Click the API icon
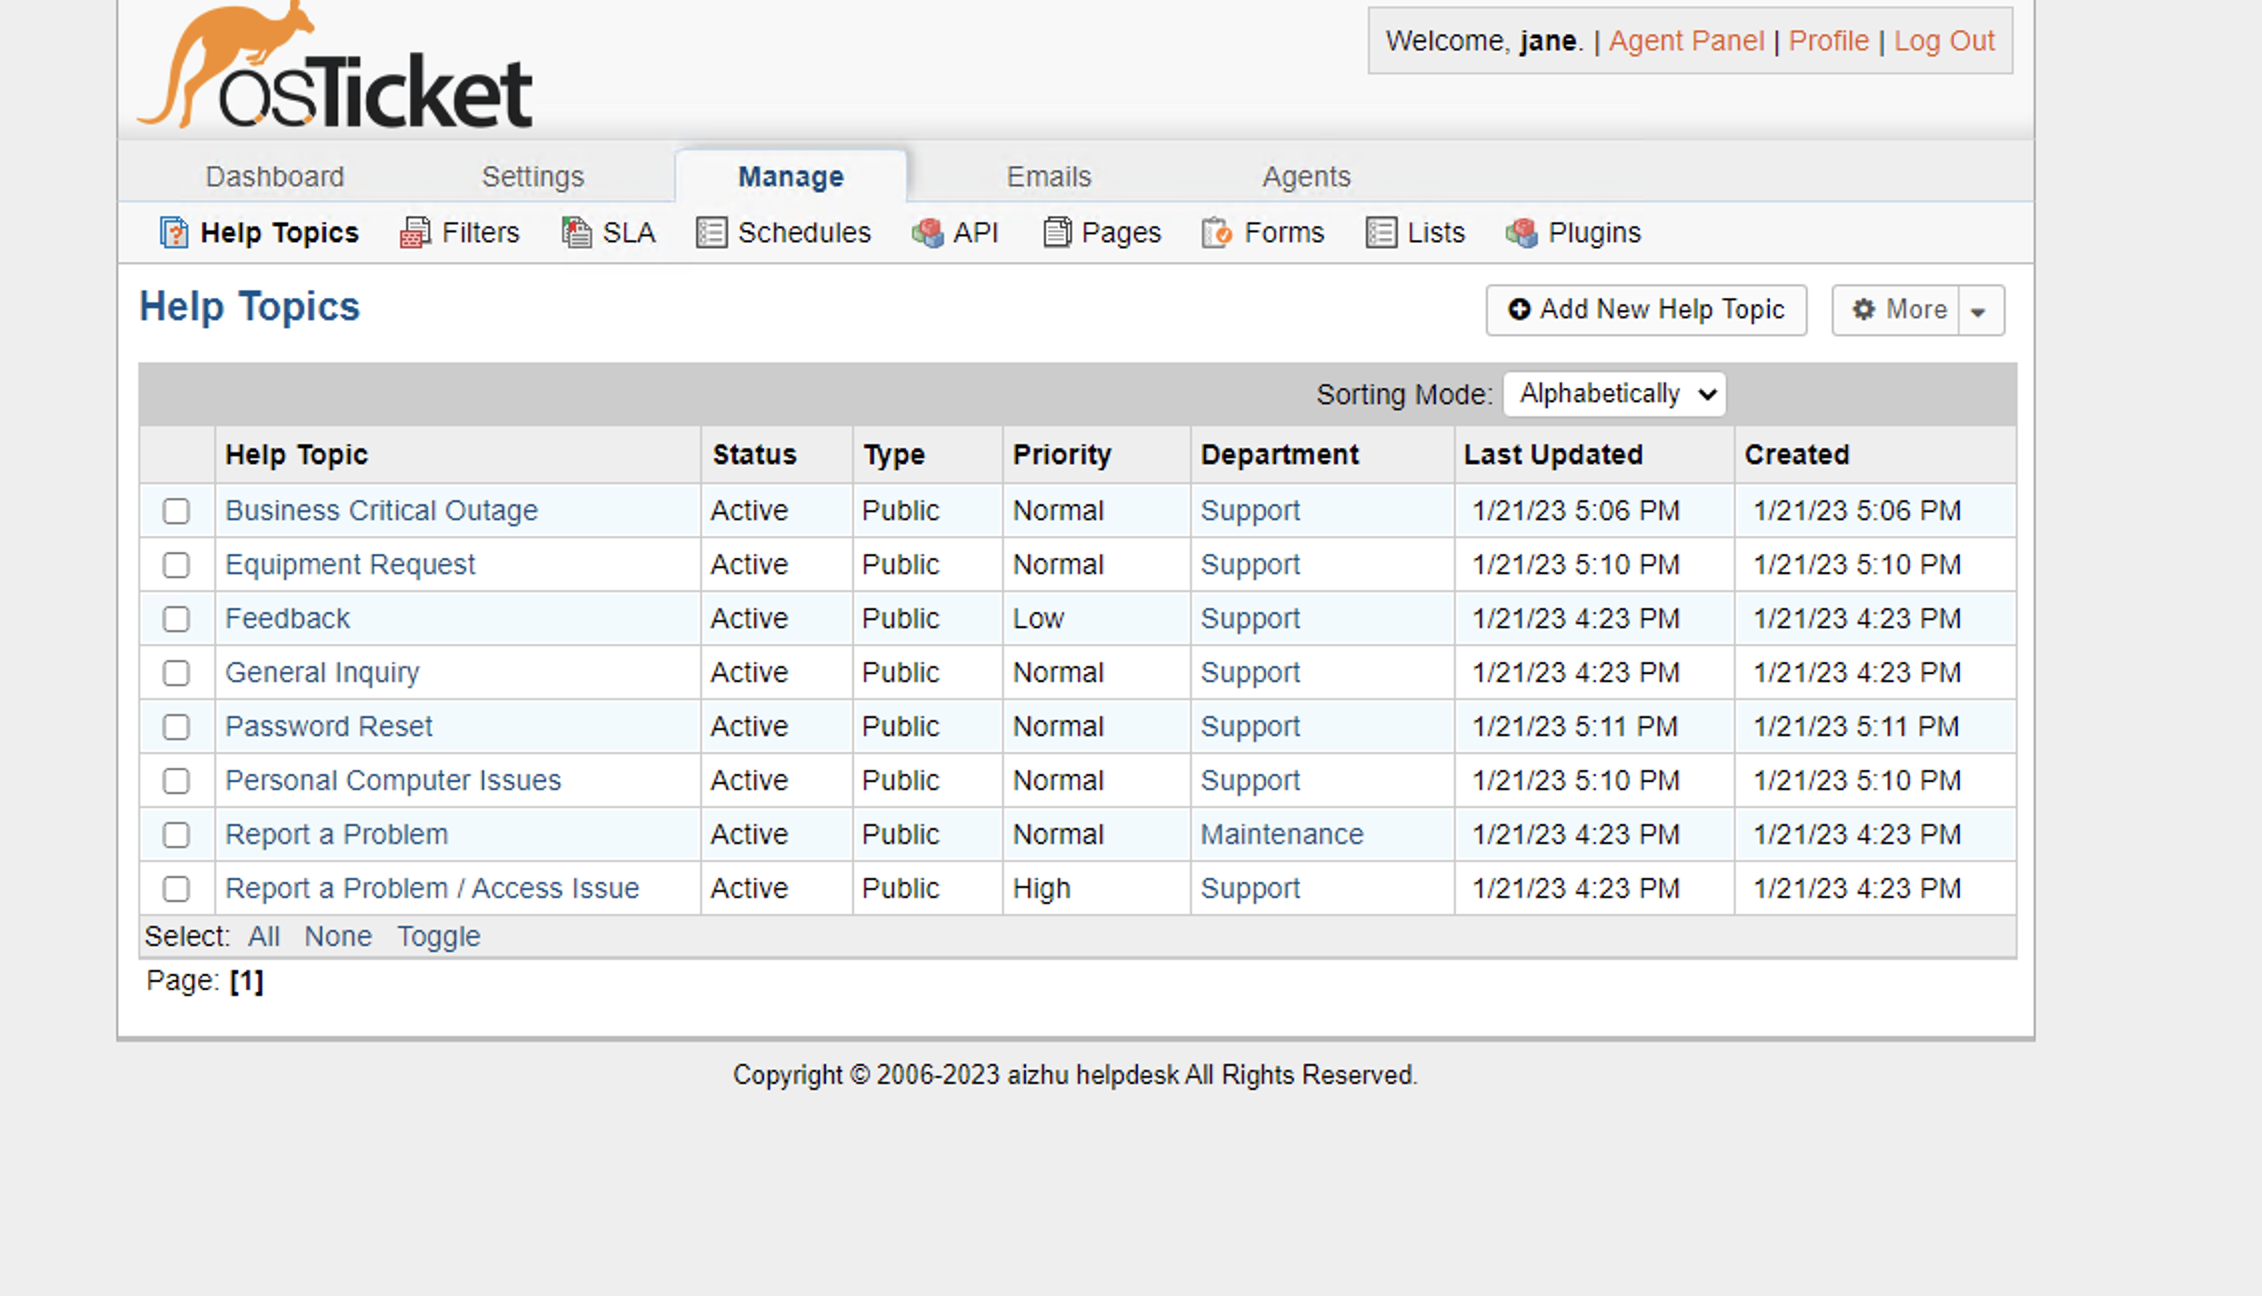 pos(928,232)
